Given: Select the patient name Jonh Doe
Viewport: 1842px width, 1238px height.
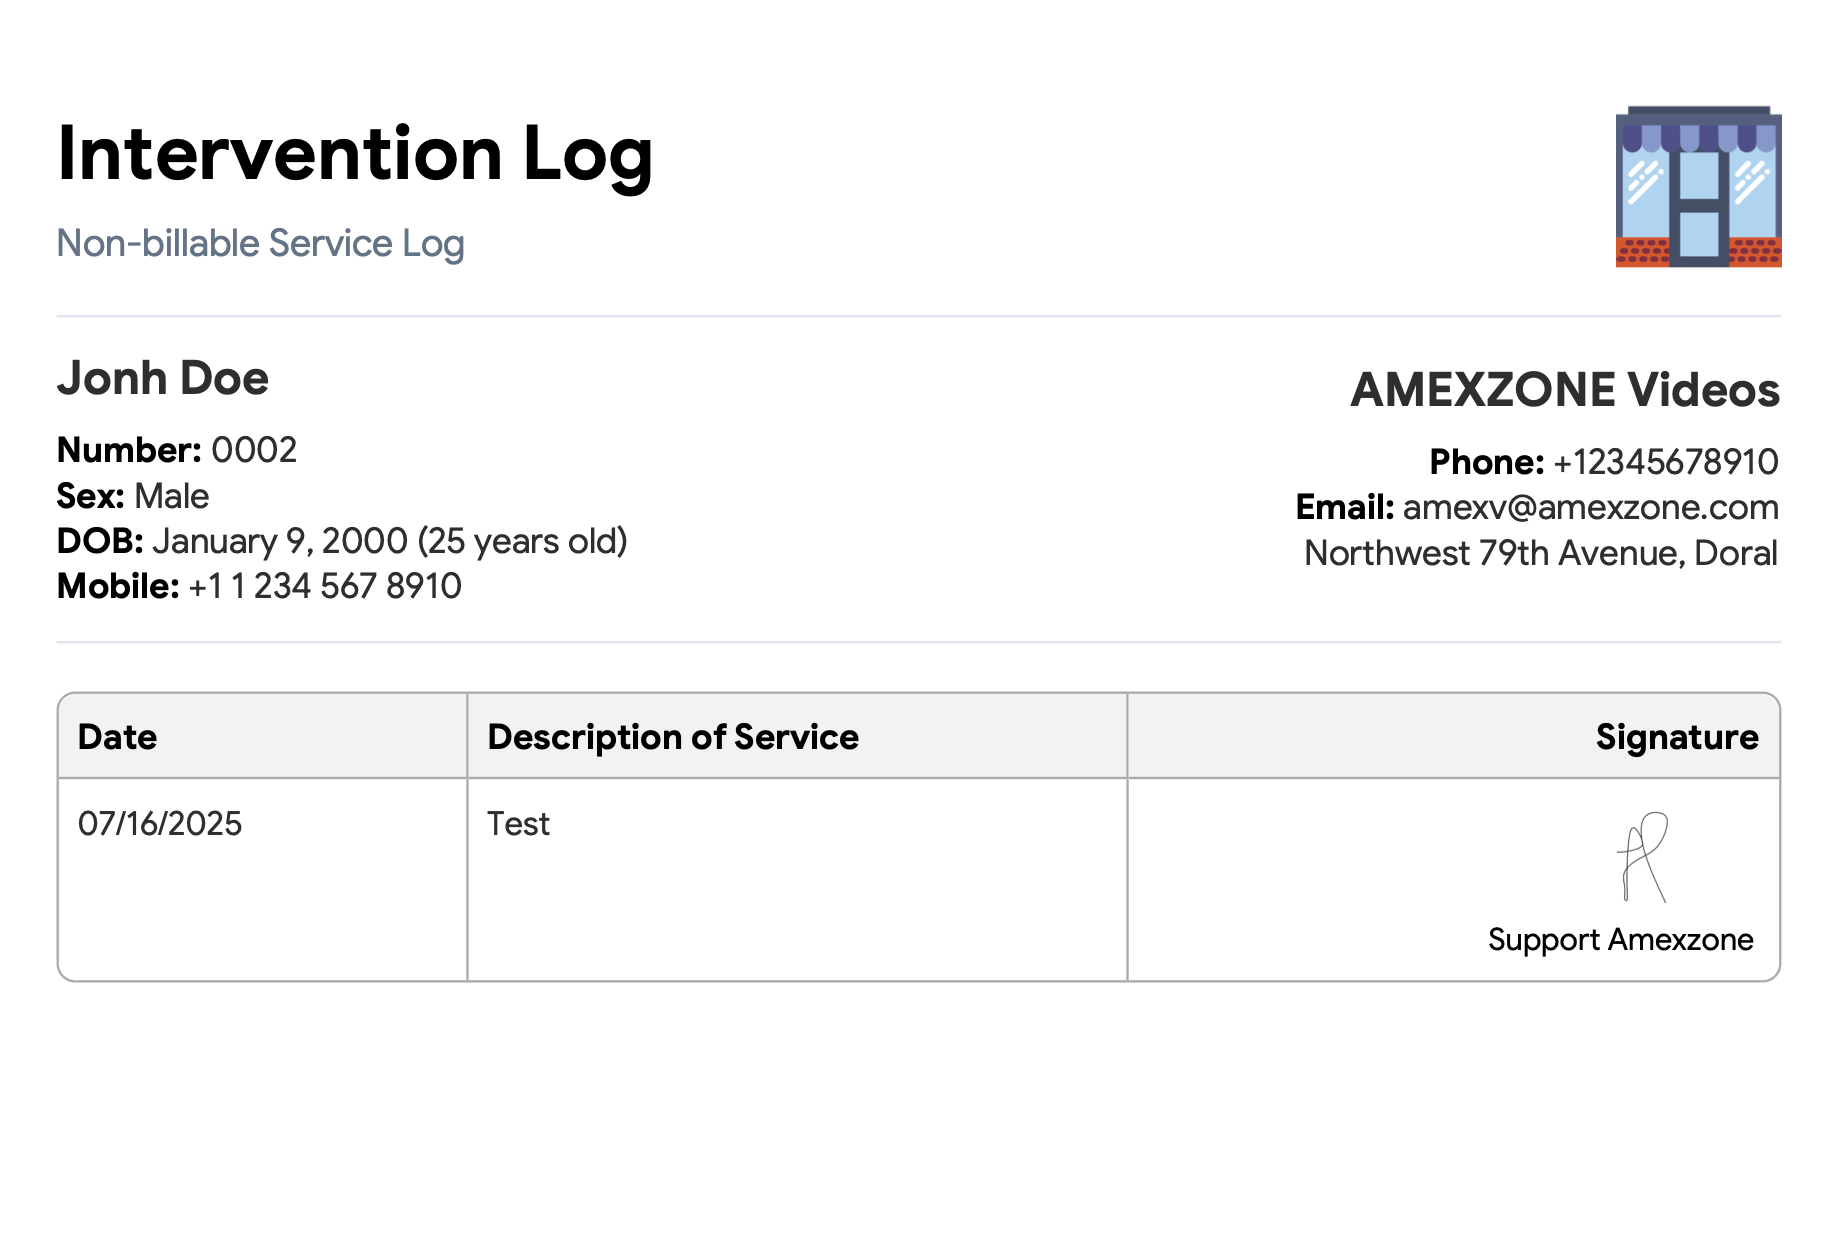Looking at the screenshot, I should click(x=163, y=379).
